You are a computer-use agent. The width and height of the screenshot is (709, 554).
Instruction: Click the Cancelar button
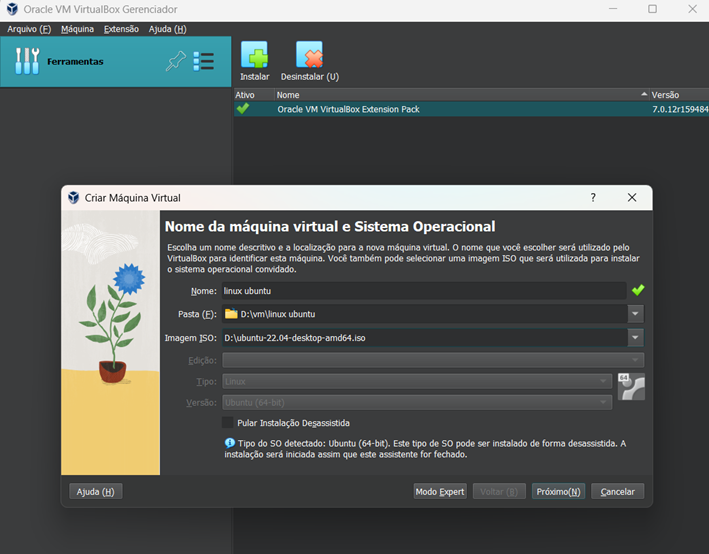(617, 492)
